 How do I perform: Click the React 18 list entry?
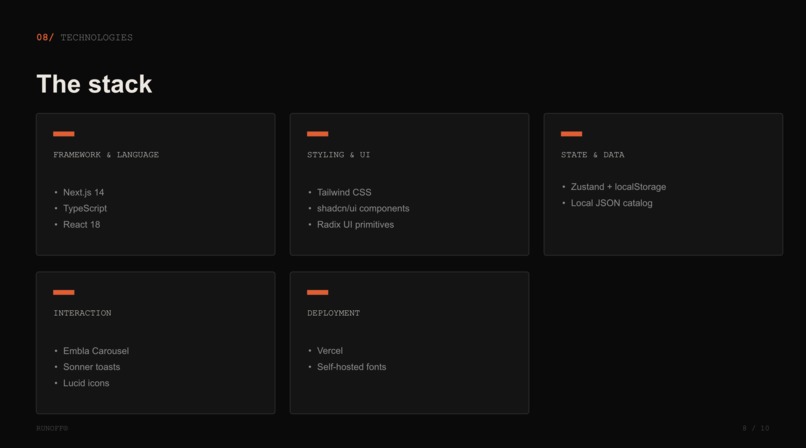(81, 225)
